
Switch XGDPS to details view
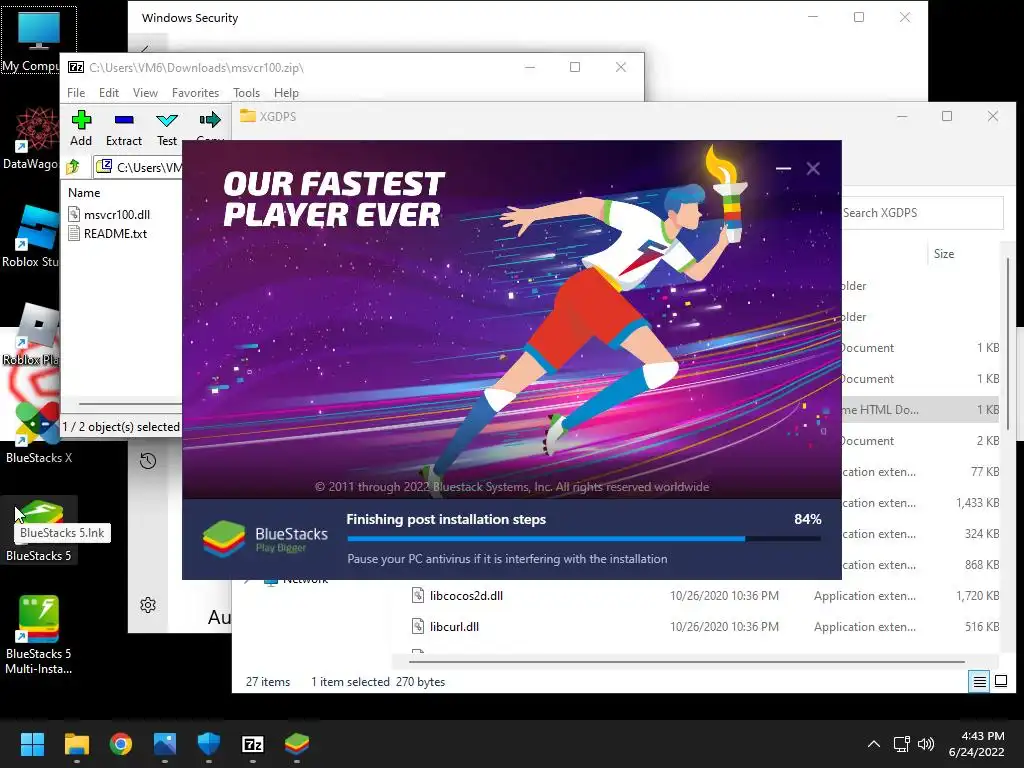(x=980, y=682)
